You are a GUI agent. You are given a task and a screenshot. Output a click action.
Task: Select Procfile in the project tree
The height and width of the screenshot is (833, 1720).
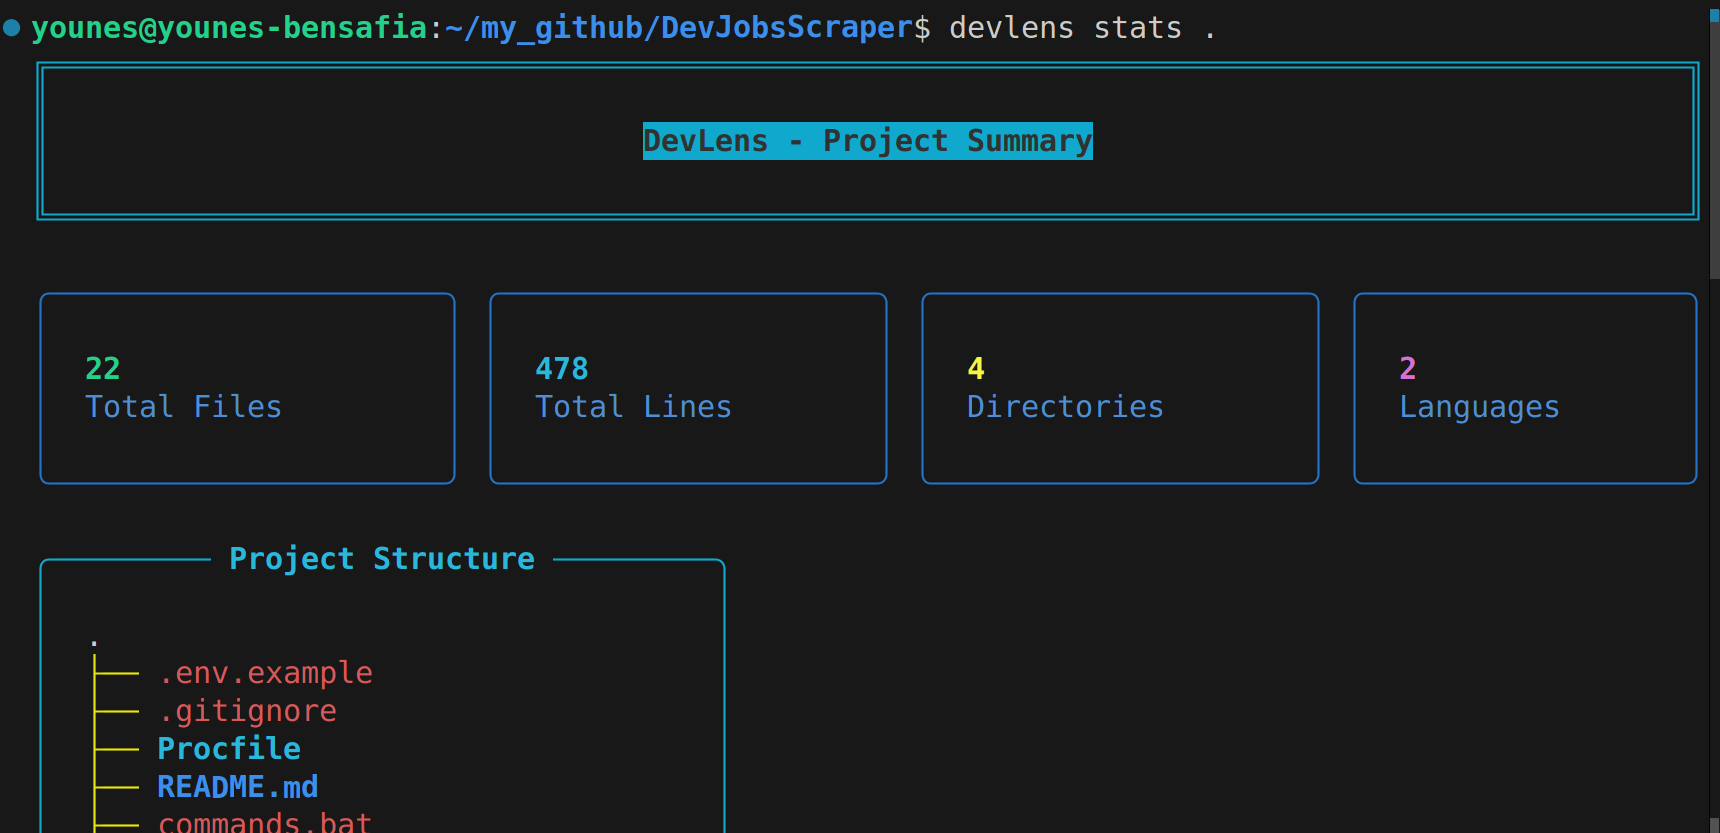click(x=229, y=749)
